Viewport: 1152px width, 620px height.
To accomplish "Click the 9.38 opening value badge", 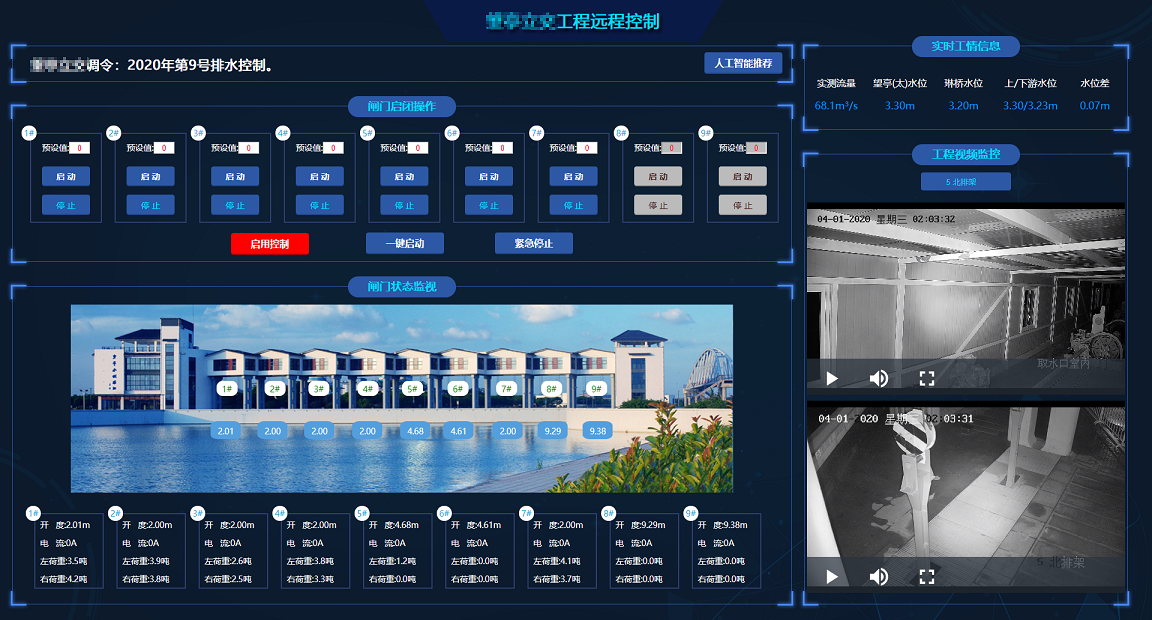I will (x=598, y=430).
